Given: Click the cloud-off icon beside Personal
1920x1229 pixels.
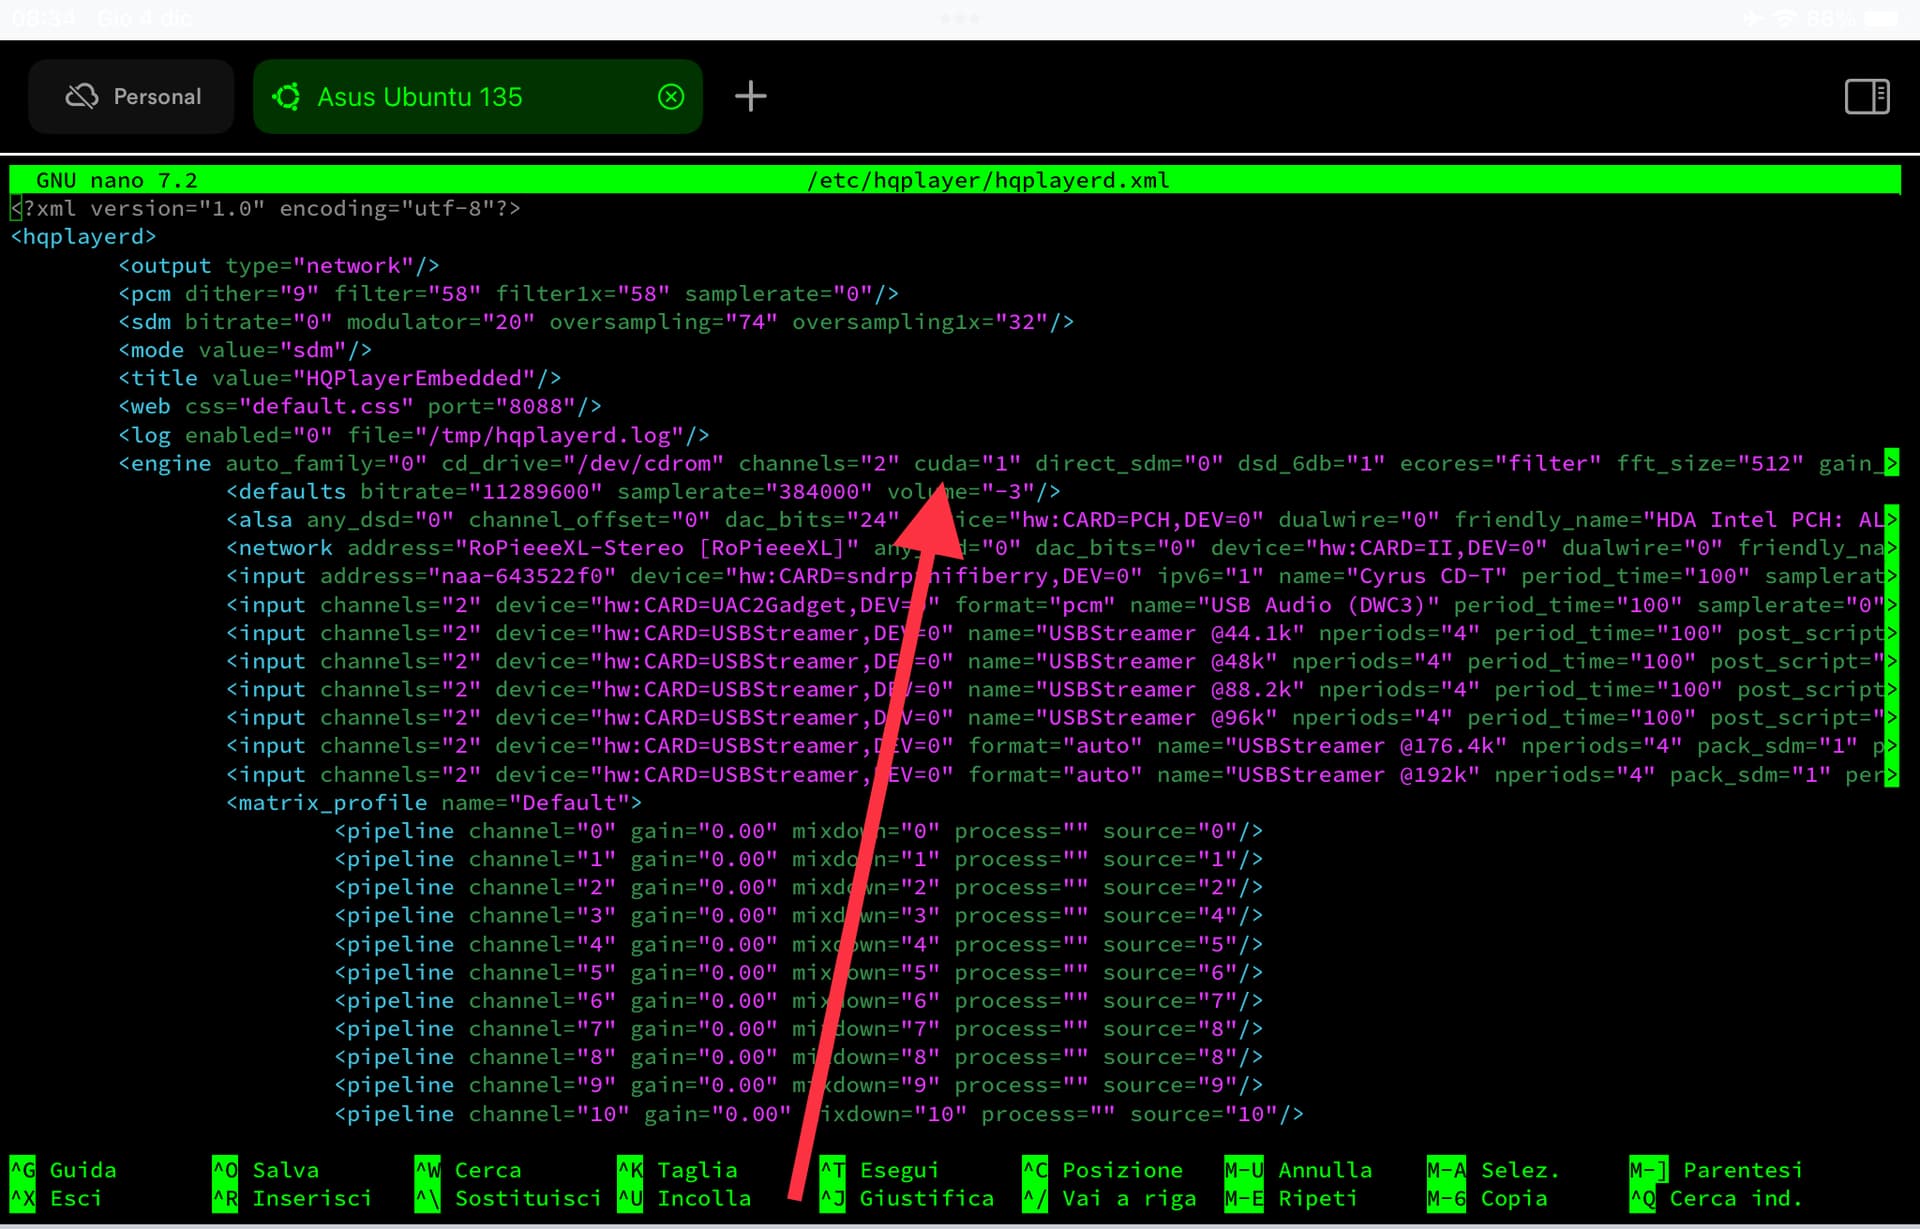Looking at the screenshot, I should click(x=82, y=97).
